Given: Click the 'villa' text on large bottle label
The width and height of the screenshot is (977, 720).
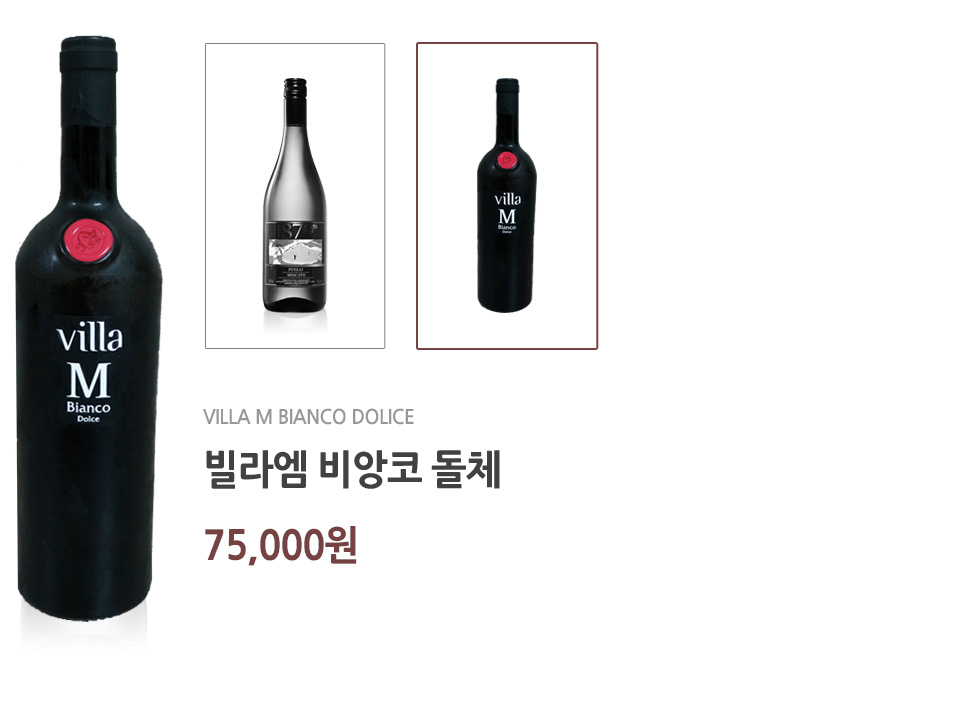Looking at the screenshot, I should click(x=90, y=336).
